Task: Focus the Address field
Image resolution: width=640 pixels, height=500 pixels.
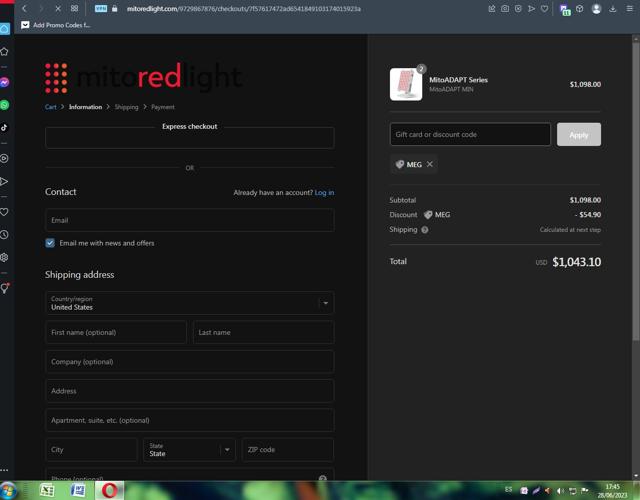Action: 190,391
